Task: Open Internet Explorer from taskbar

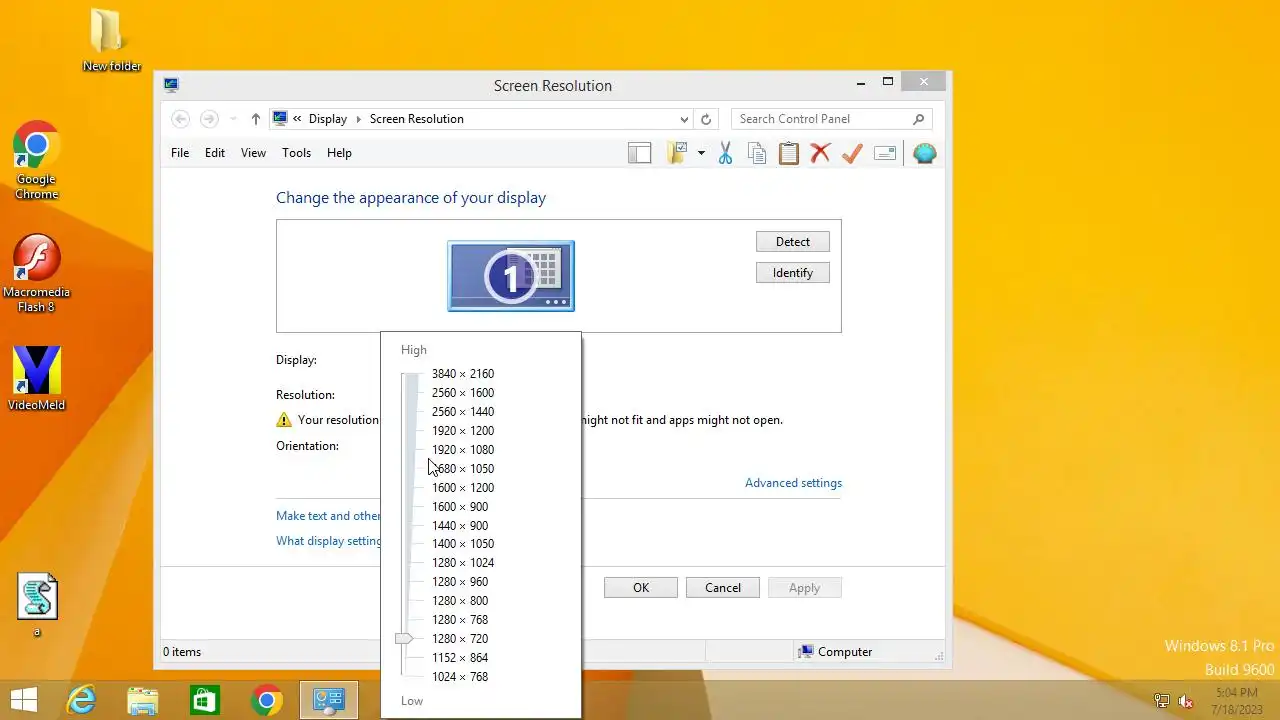Action: click(x=81, y=700)
